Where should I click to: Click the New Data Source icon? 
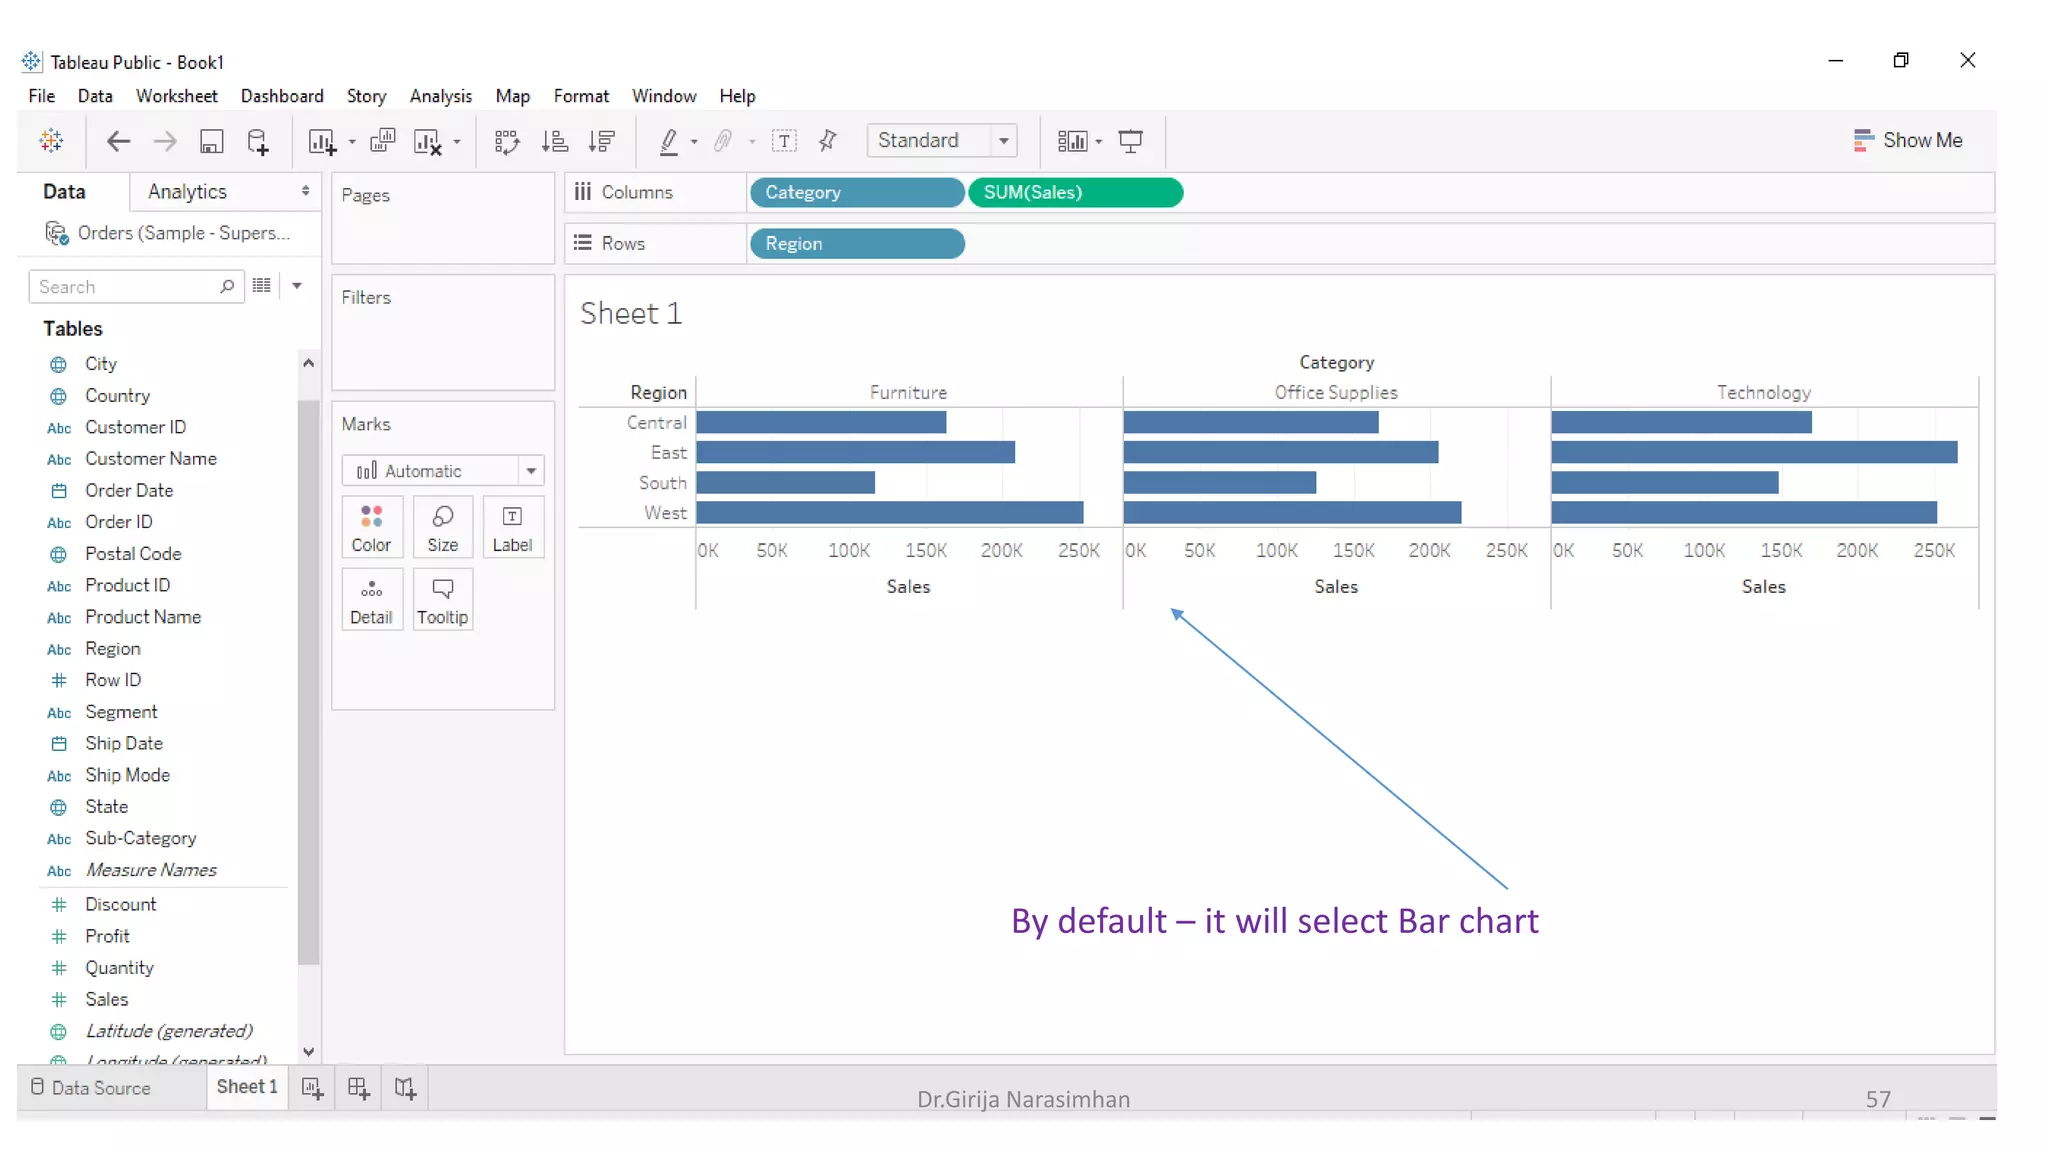pos(258,141)
